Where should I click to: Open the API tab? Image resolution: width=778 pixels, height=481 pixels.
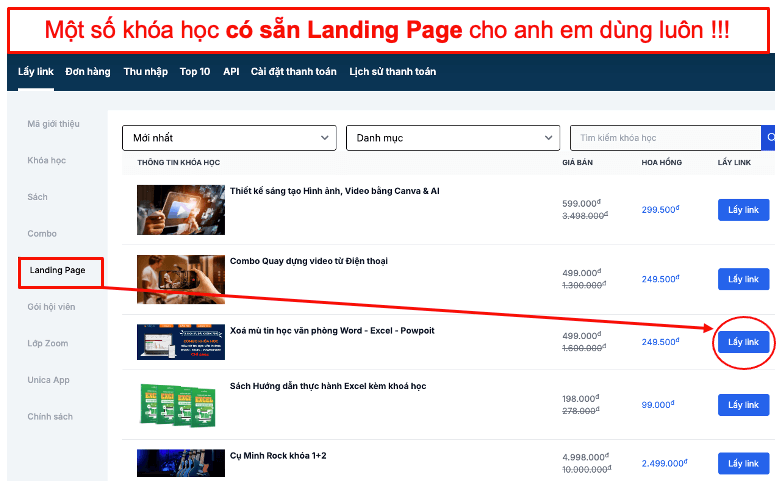(x=231, y=71)
